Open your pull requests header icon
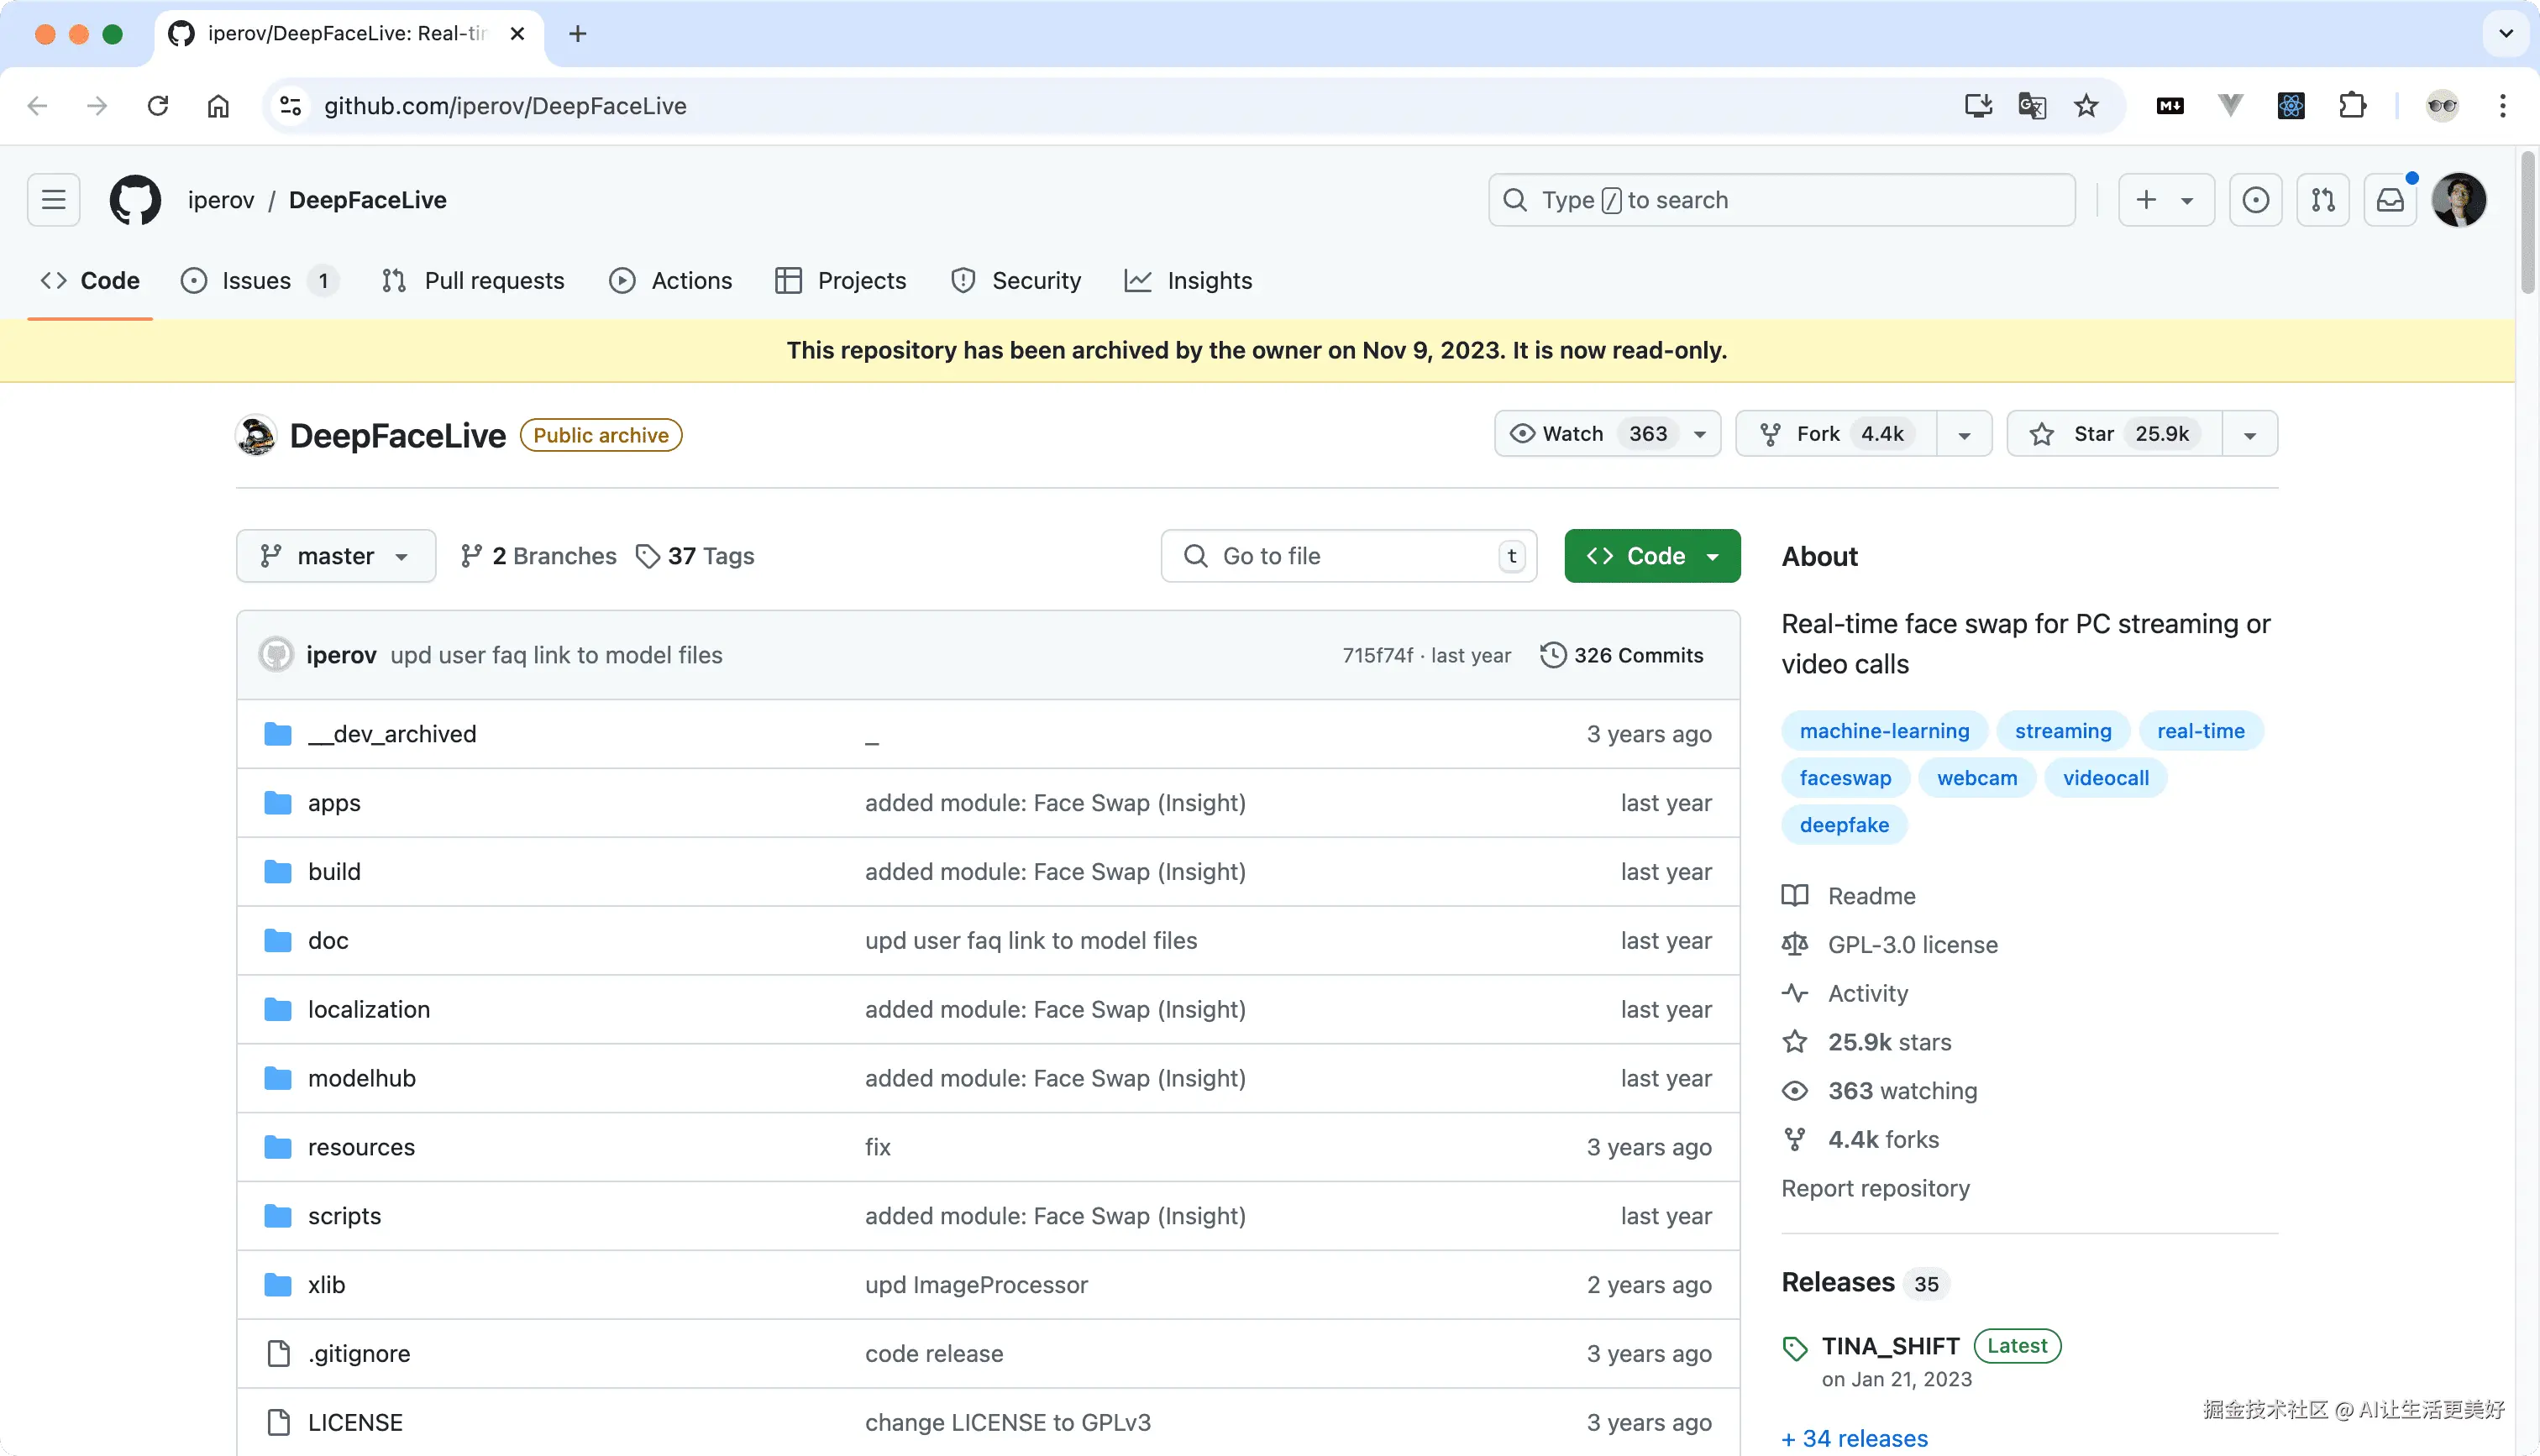Viewport: 2540px width, 1456px height. [2323, 199]
